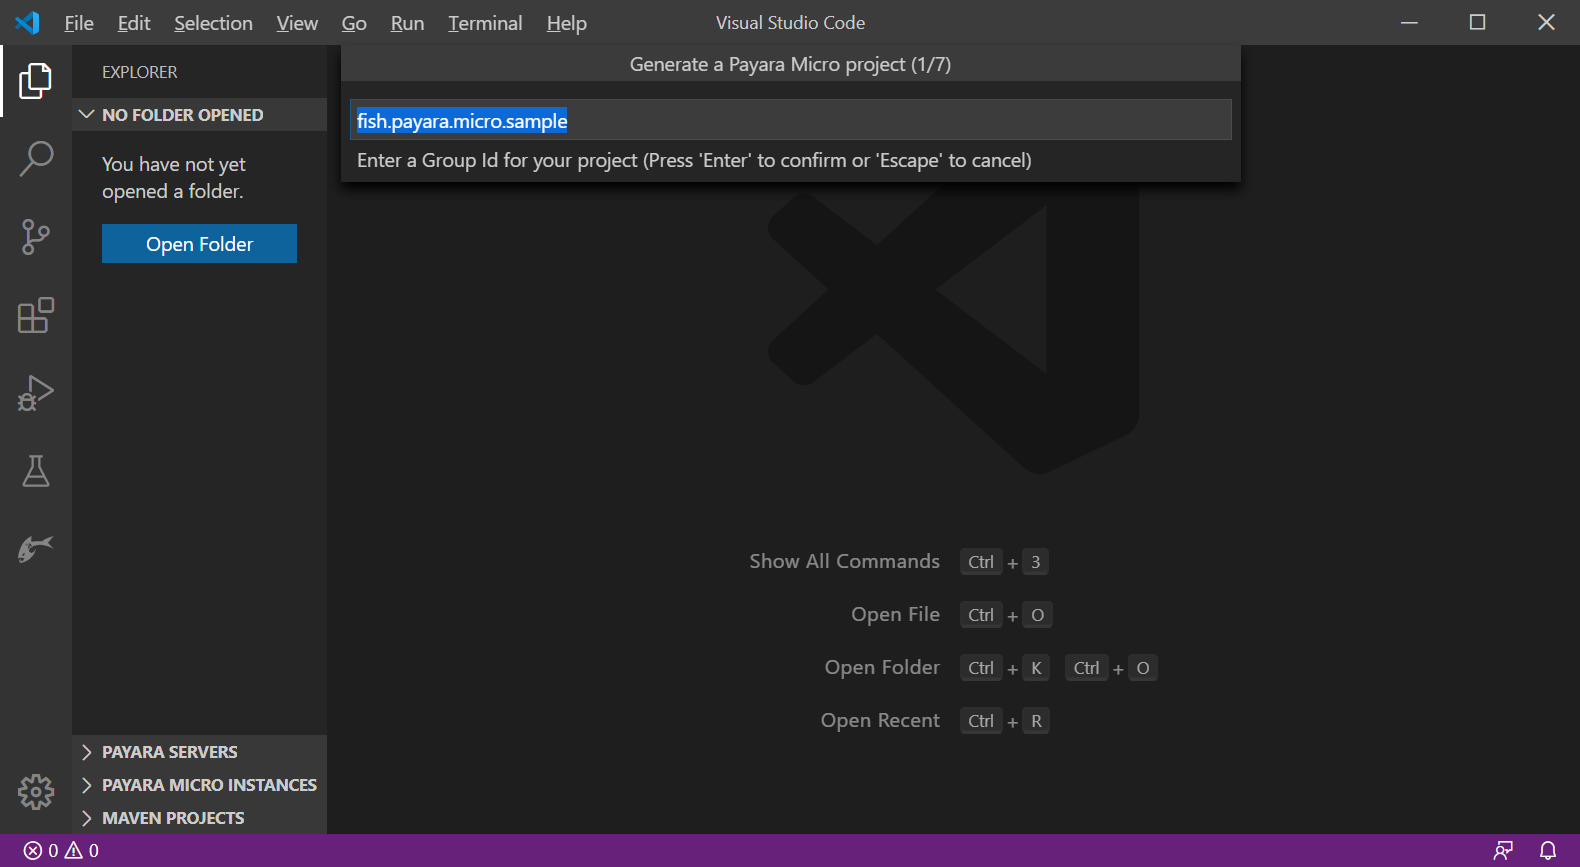
Task: Open the warnings count in status bar
Action: tap(82, 851)
